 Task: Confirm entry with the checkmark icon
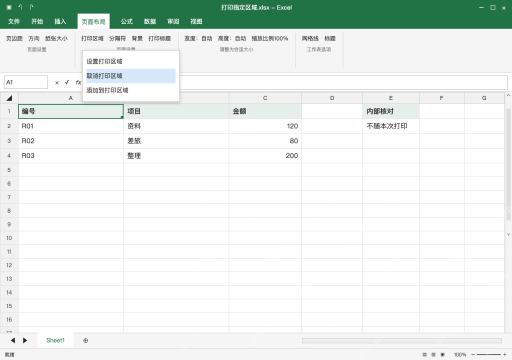(67, 82)
